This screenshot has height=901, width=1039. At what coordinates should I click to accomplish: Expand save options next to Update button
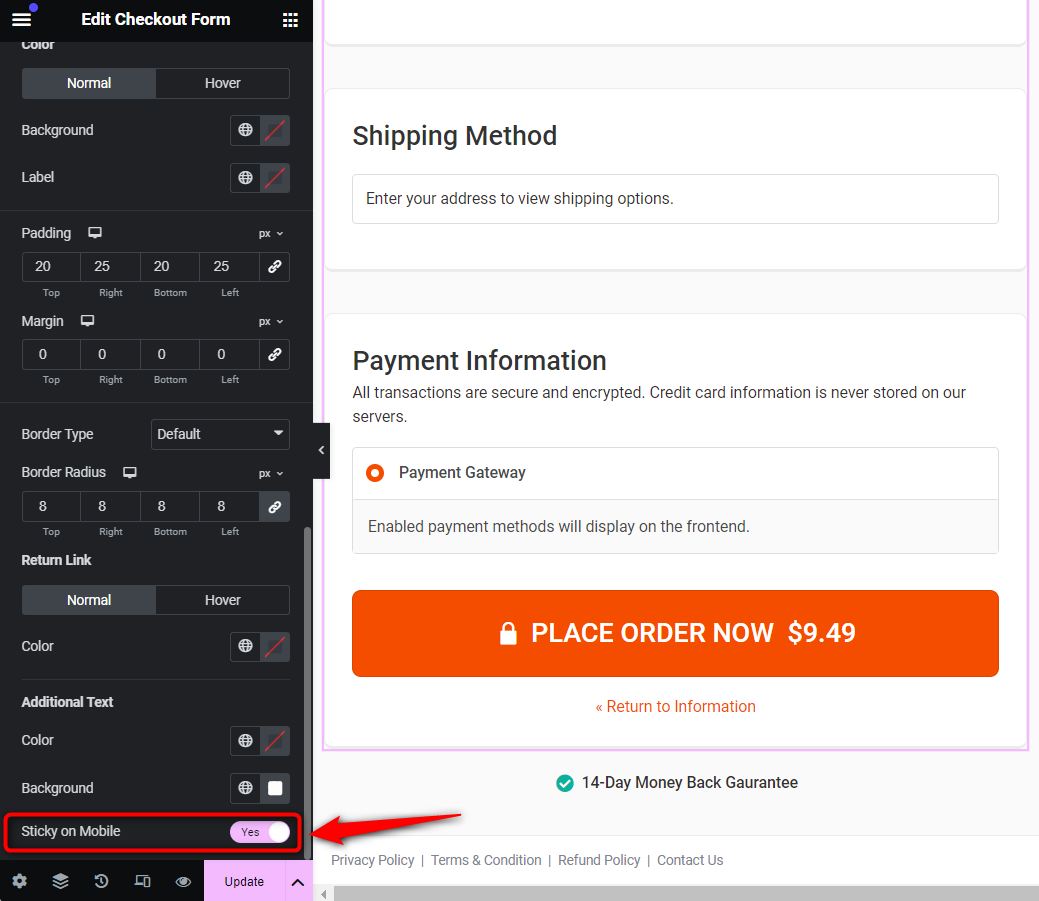[297, 881]
